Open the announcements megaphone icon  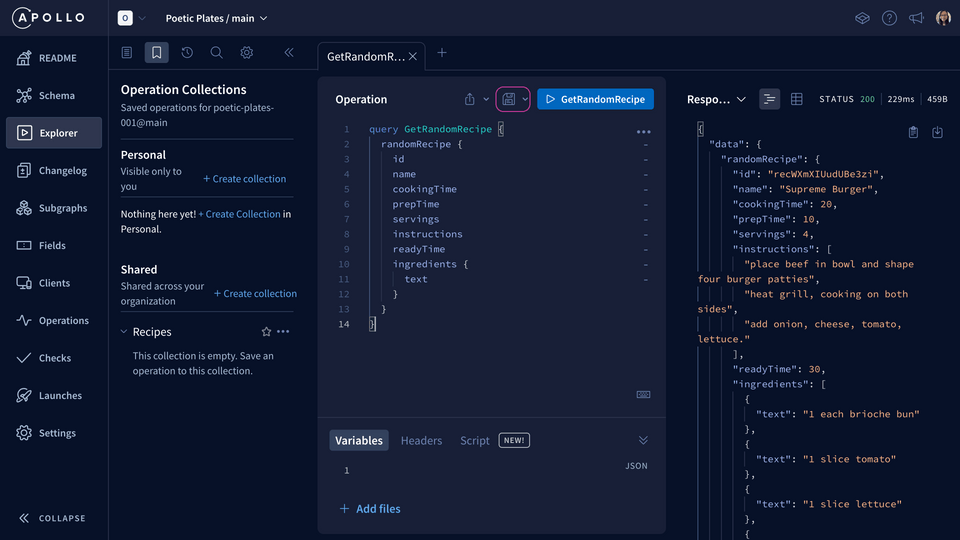pos(916,18)
